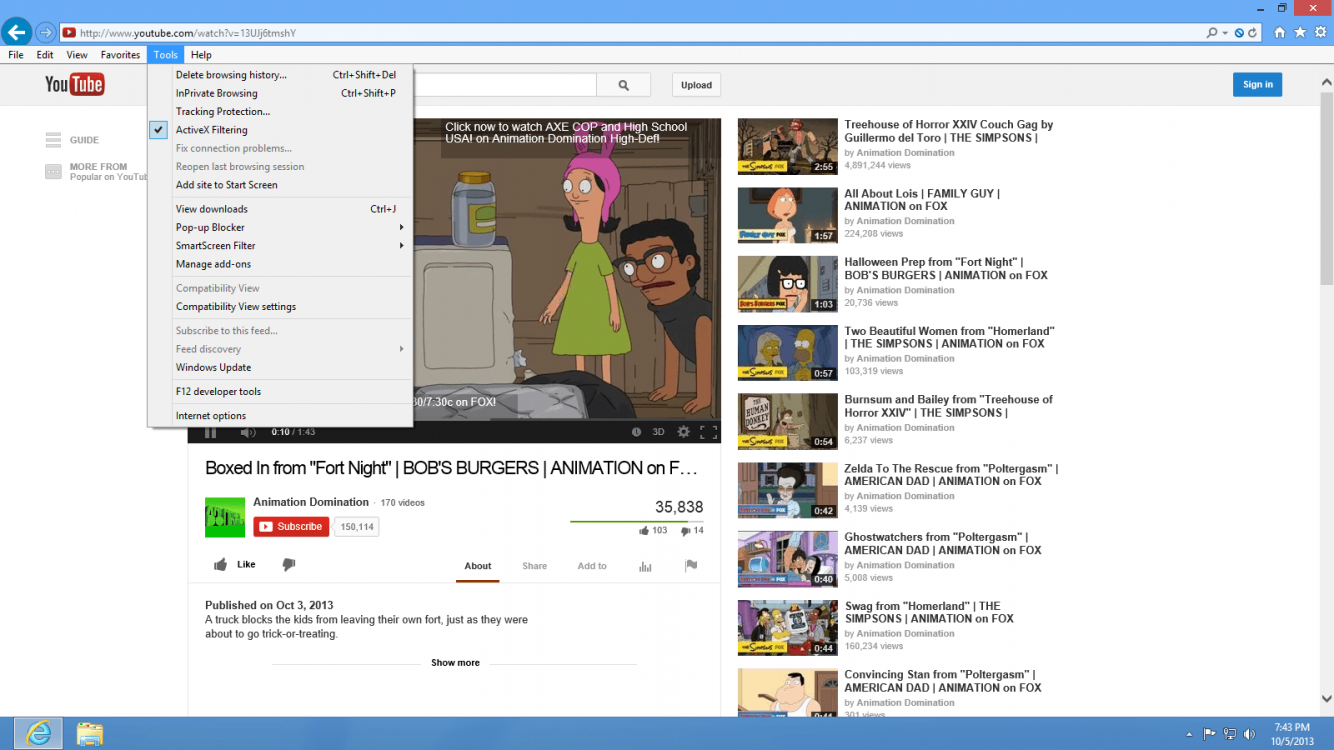Select Windows Update in Tools menu

point(280,367)
